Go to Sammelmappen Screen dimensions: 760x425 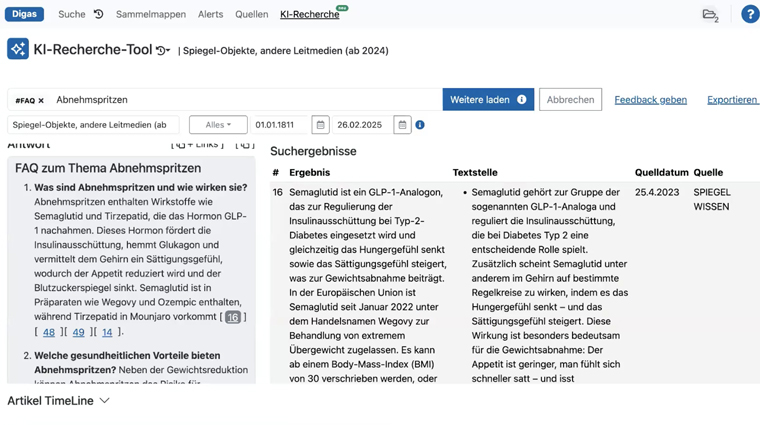tap(151, 15)
